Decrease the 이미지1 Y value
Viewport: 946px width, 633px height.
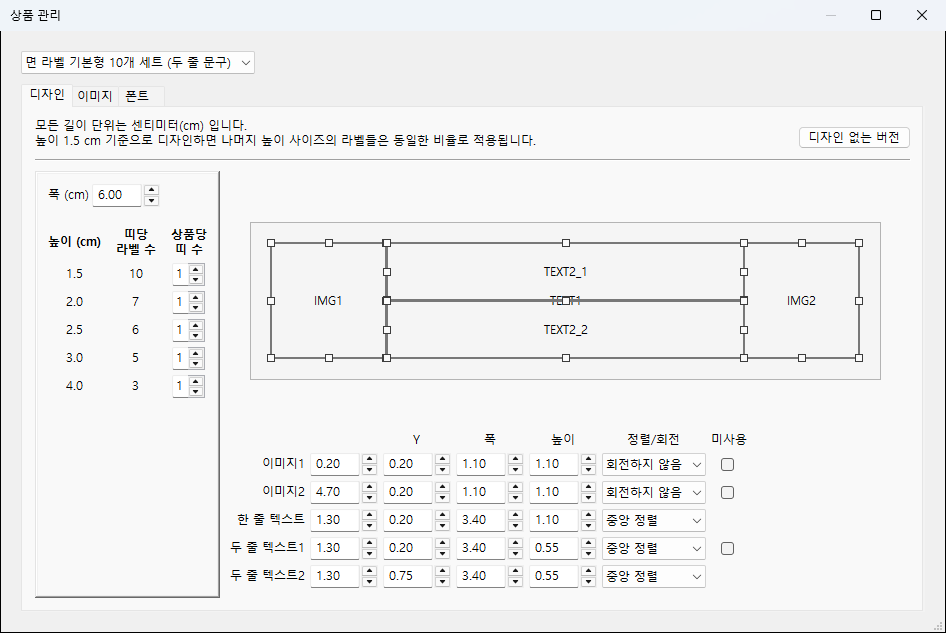(443, 469)
